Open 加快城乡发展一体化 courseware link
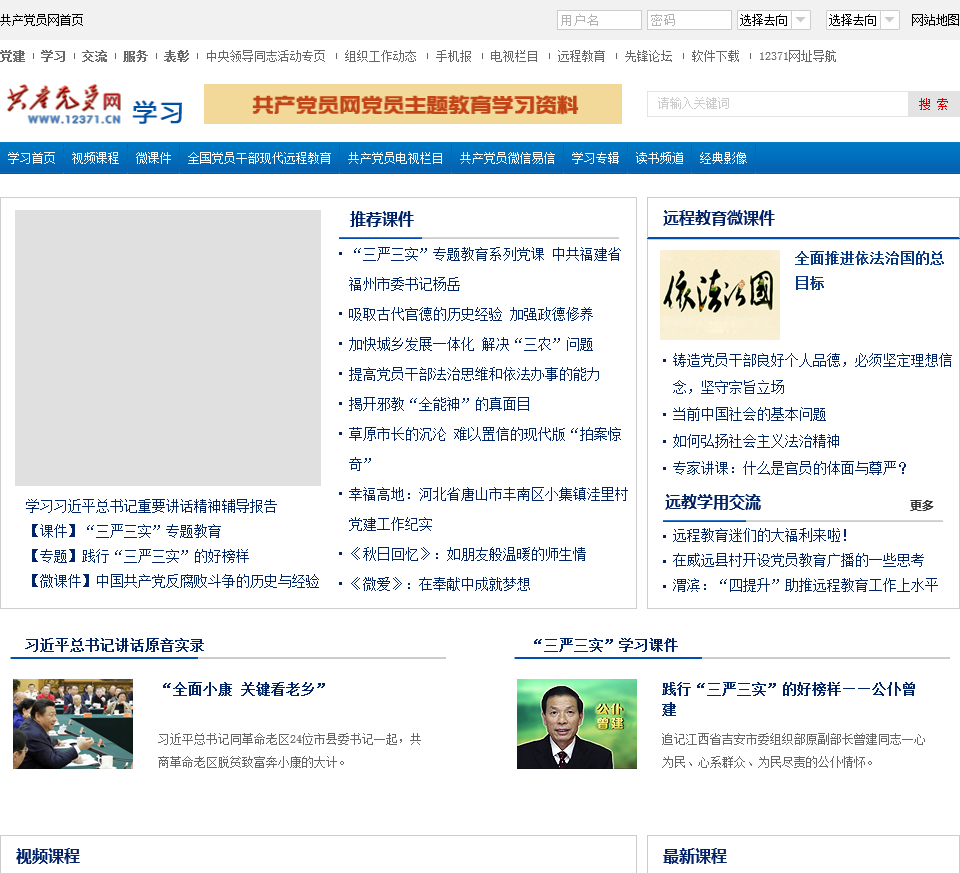Screen dimensions: 960x873 point(471,345)
